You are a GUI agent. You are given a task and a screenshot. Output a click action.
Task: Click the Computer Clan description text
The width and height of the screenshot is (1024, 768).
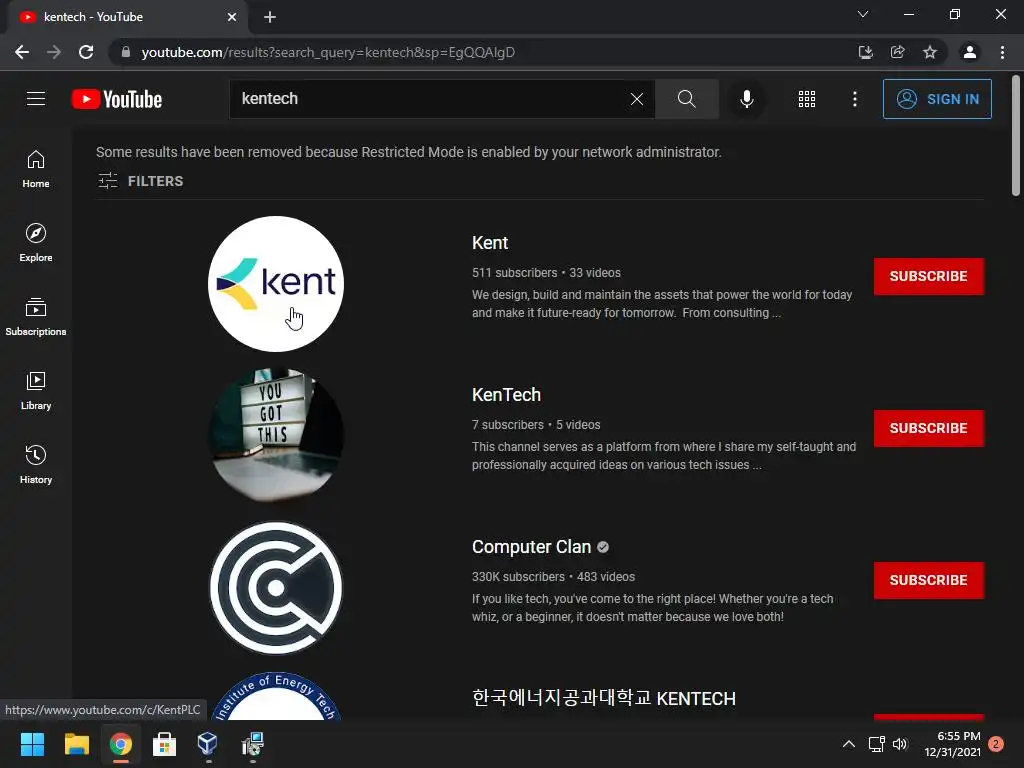[652, 607]
